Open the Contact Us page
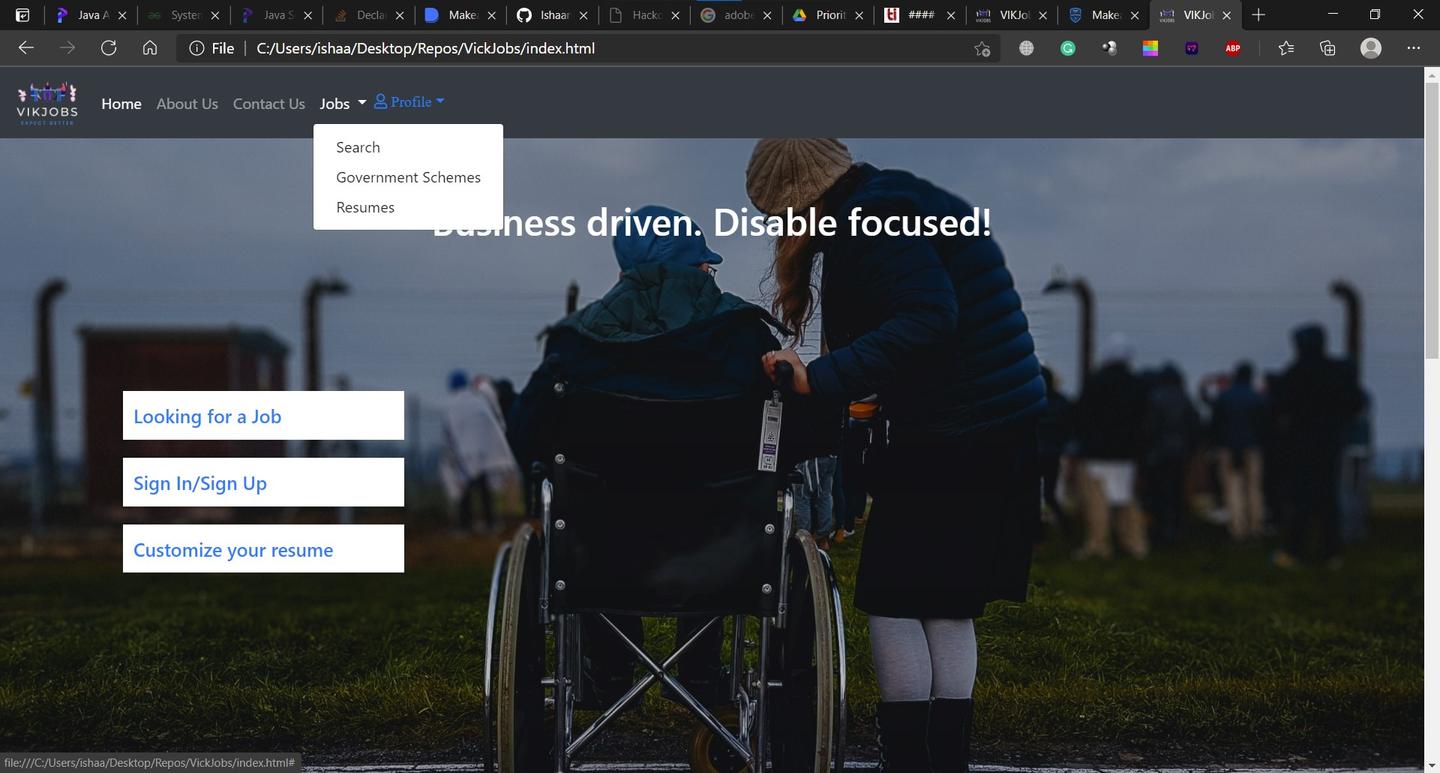Image resolution: width=1440 pixels, height=773 pixels. (x=269, y=104)
